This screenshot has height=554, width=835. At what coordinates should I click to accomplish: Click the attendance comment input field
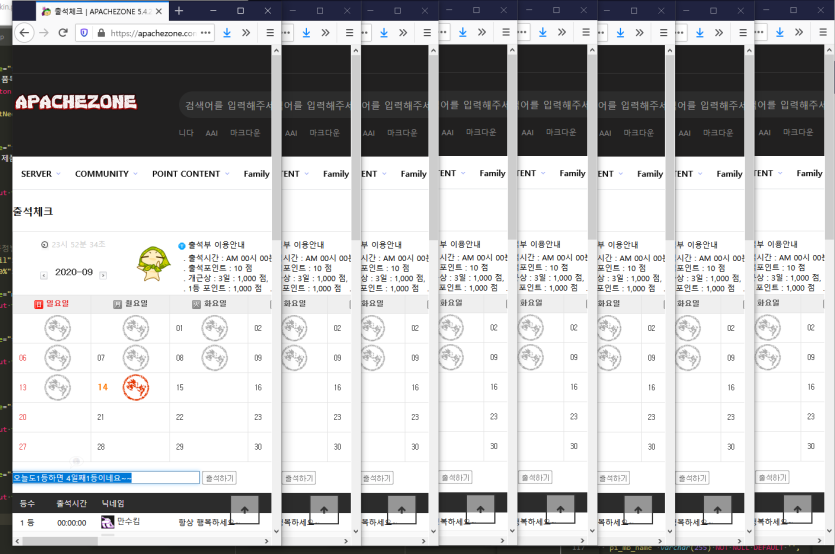[106, 478]
